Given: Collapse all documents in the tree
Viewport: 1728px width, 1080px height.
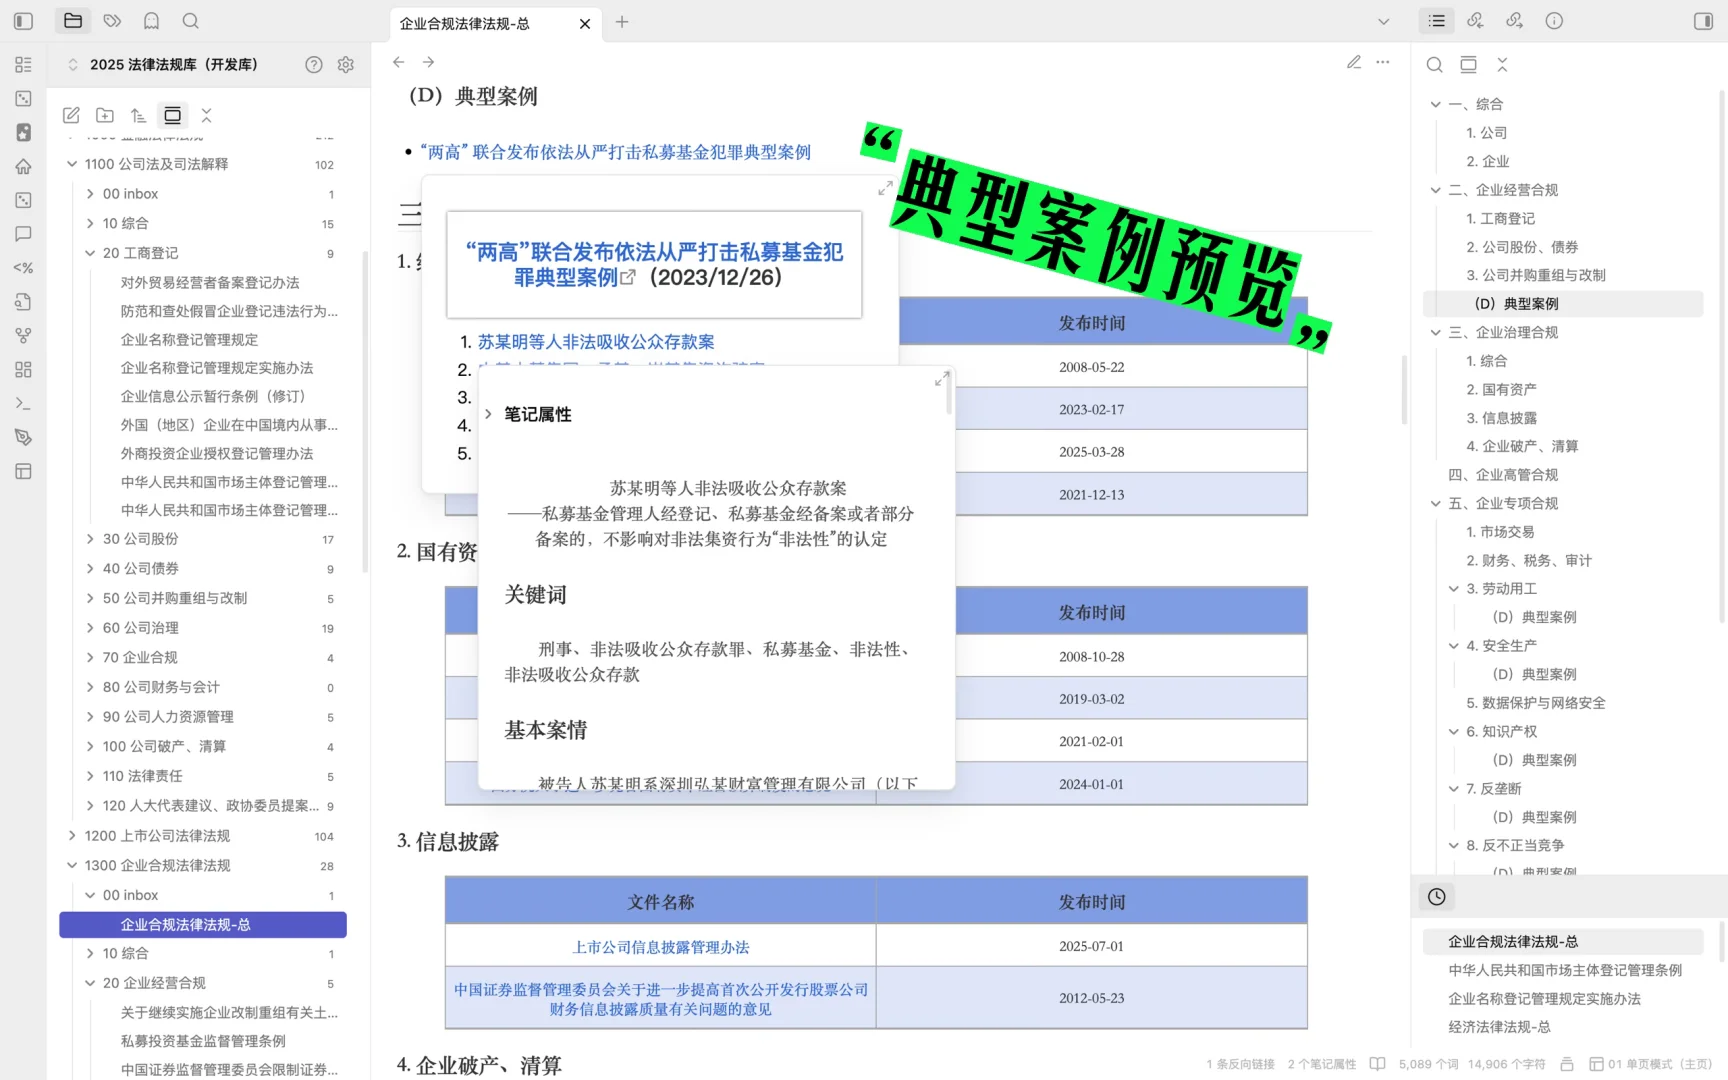Looking at the screenshot, I should pos(207,115).
